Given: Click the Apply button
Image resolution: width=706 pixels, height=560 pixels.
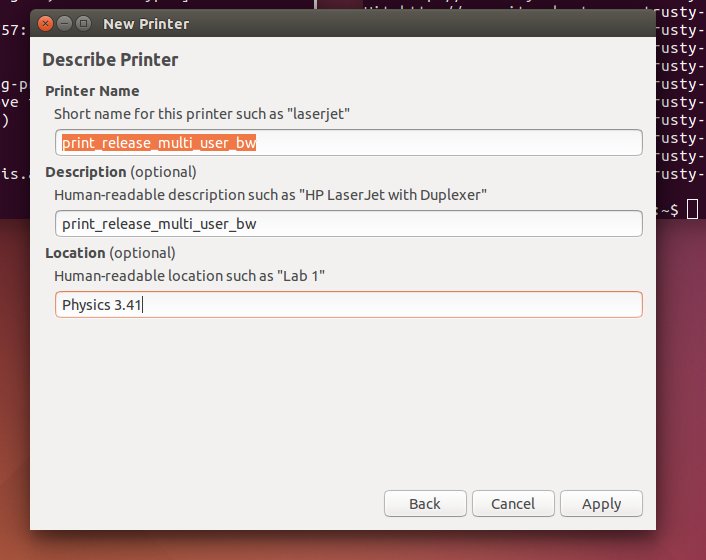Looking at the screenshot, I should click(601, 503).
